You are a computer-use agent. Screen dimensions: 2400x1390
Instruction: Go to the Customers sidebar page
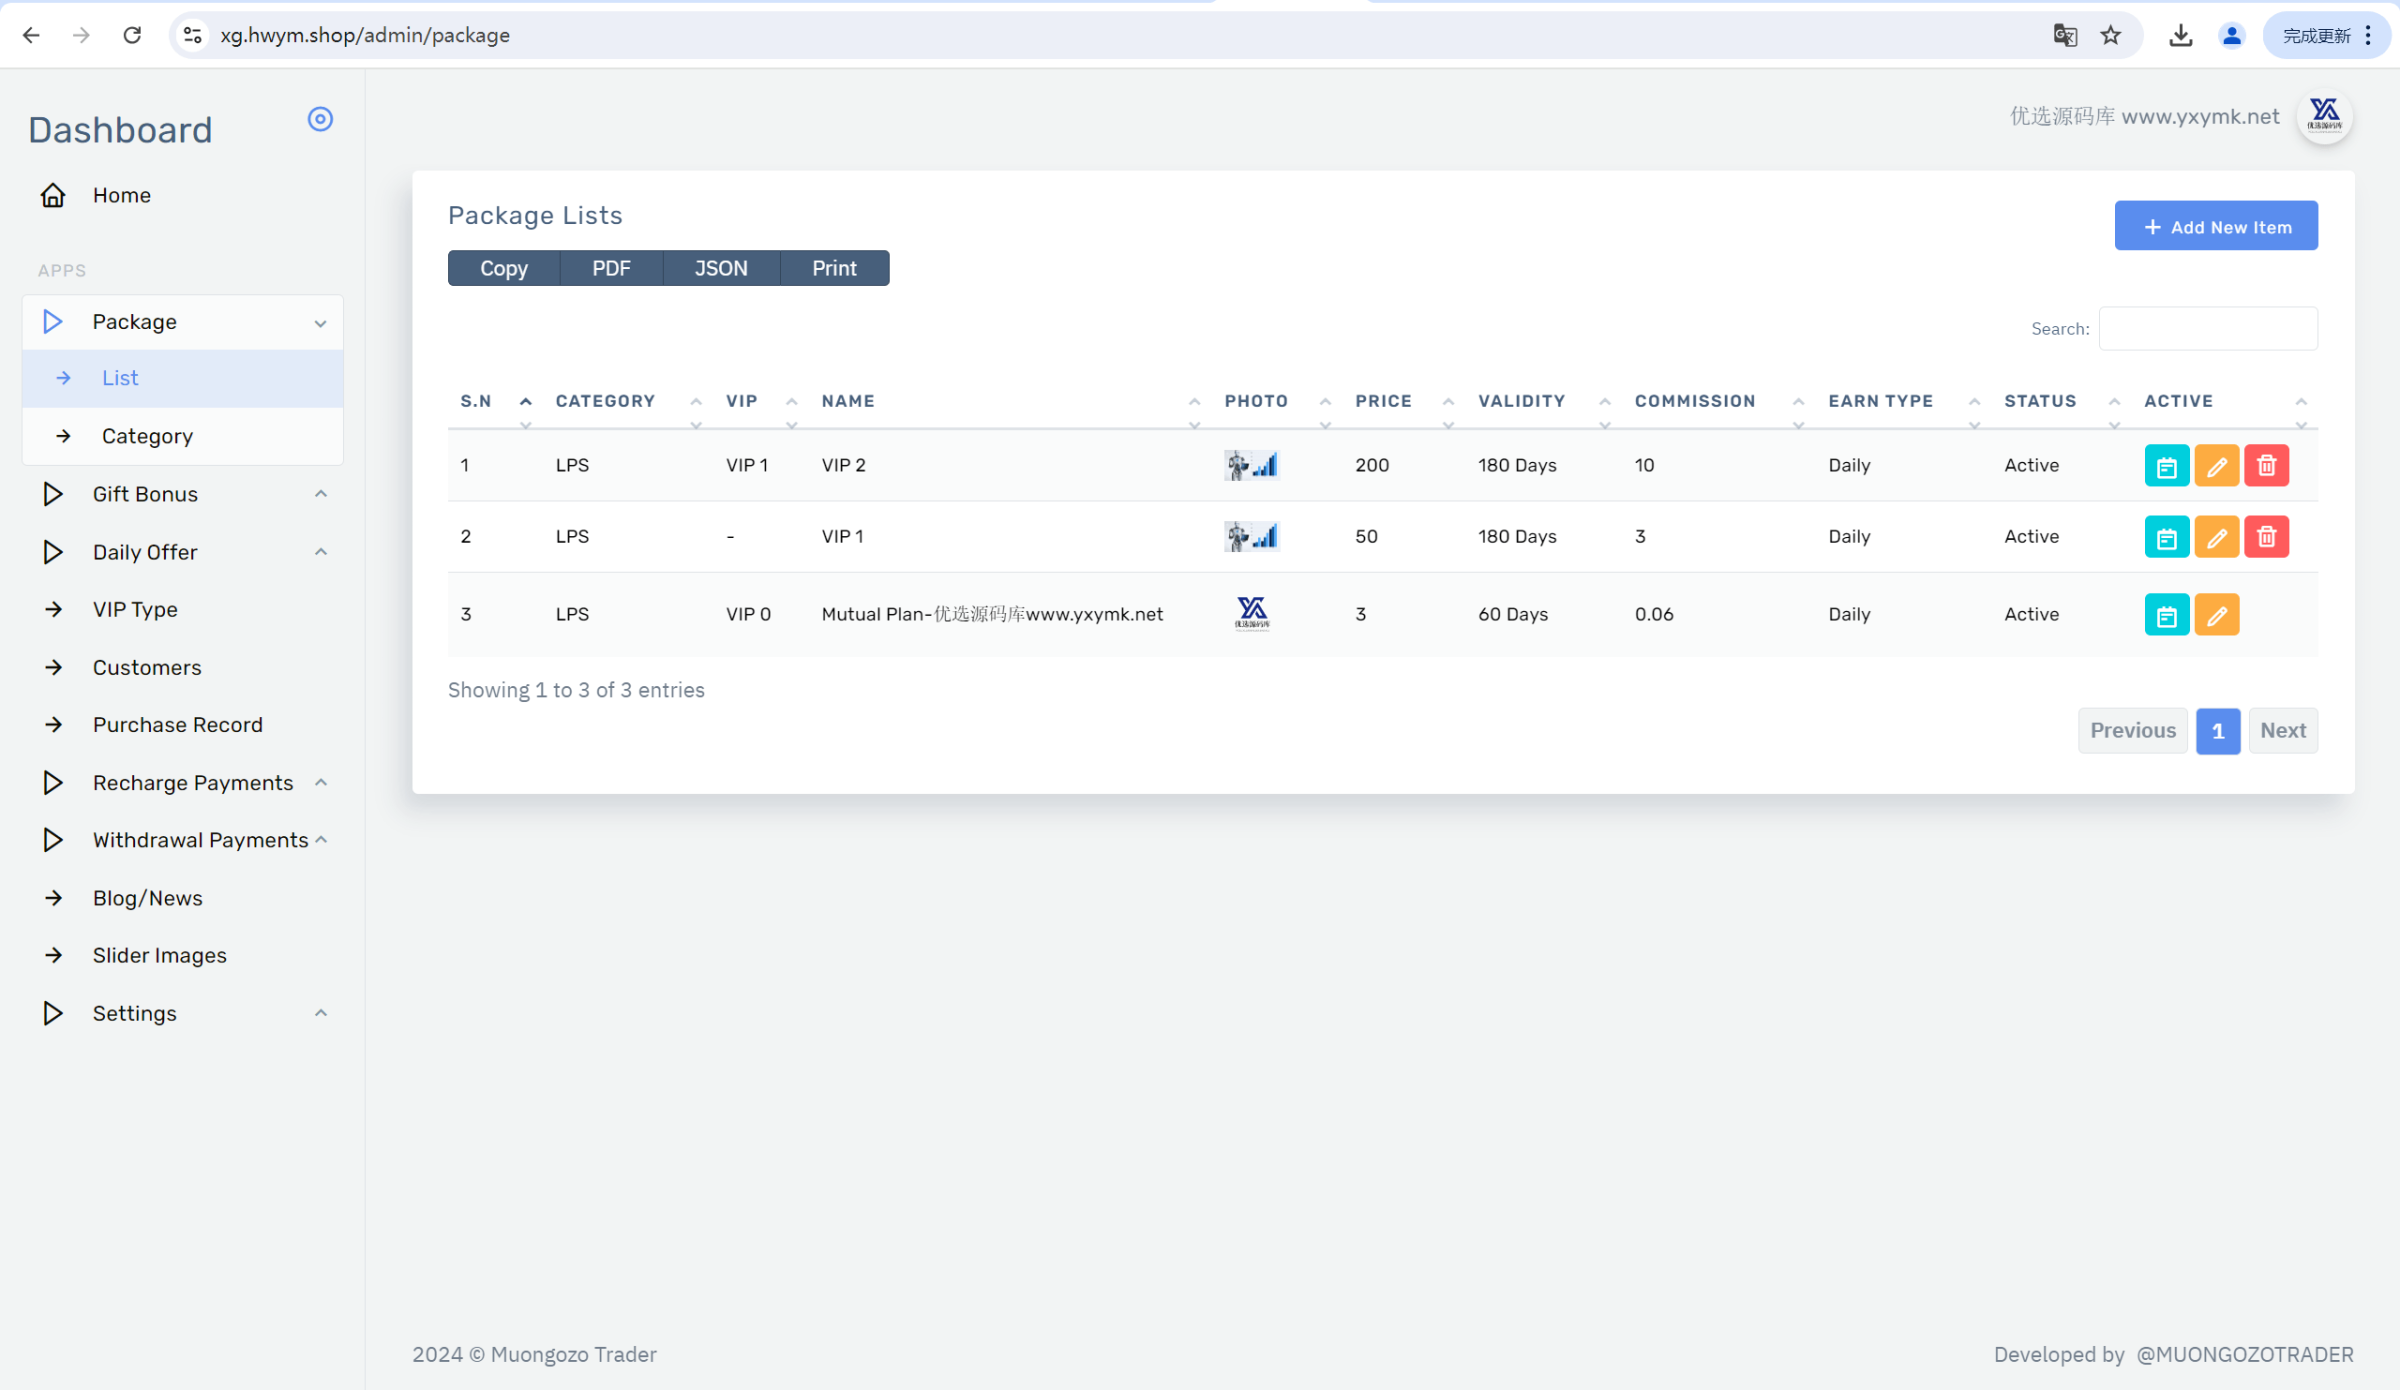(x=147, y=667)
